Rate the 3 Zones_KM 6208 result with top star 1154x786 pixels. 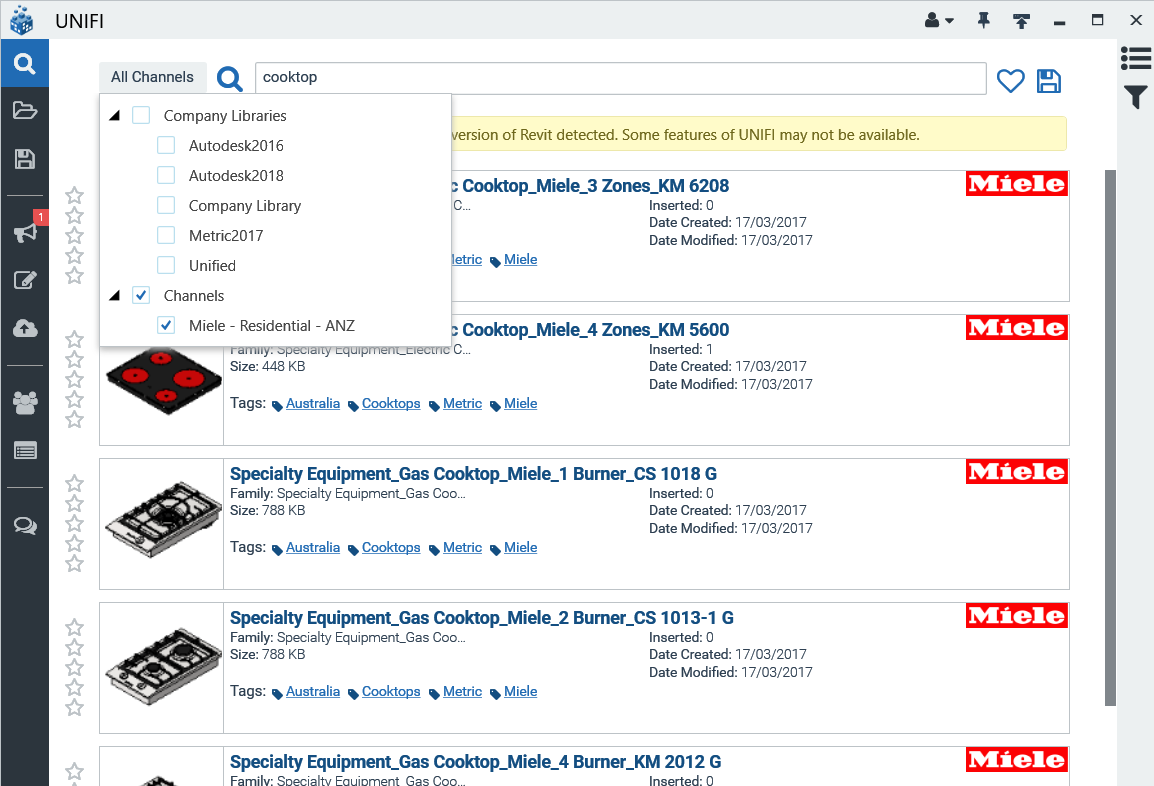pos(74,196)
